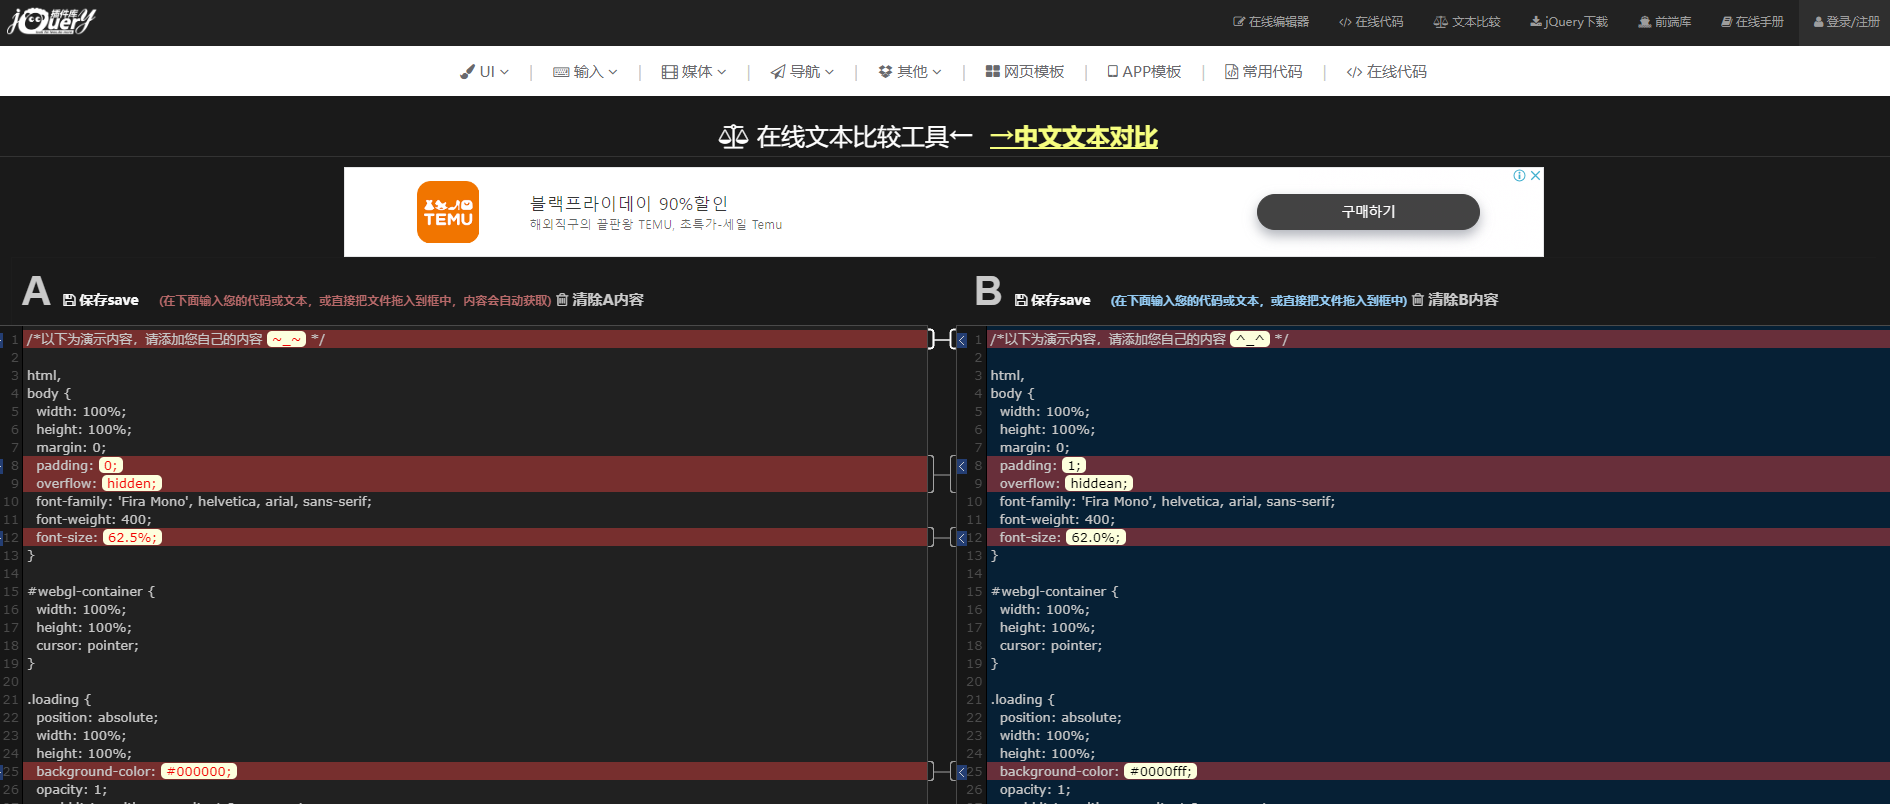Click the grid icon beside 网页模板
1890x804 pixels.
click(993, 72)
